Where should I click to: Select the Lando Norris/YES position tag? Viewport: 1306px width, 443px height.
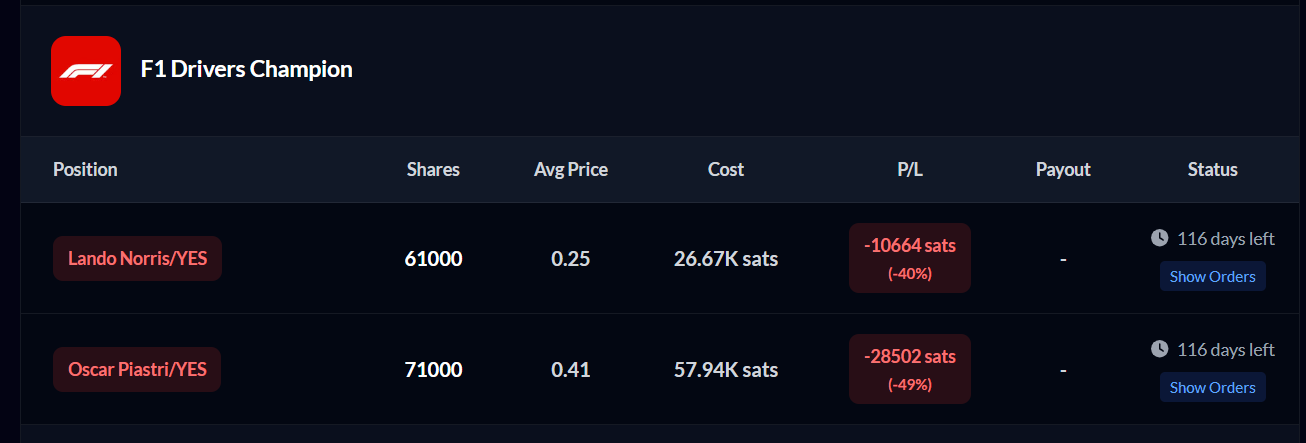[137, 259]
